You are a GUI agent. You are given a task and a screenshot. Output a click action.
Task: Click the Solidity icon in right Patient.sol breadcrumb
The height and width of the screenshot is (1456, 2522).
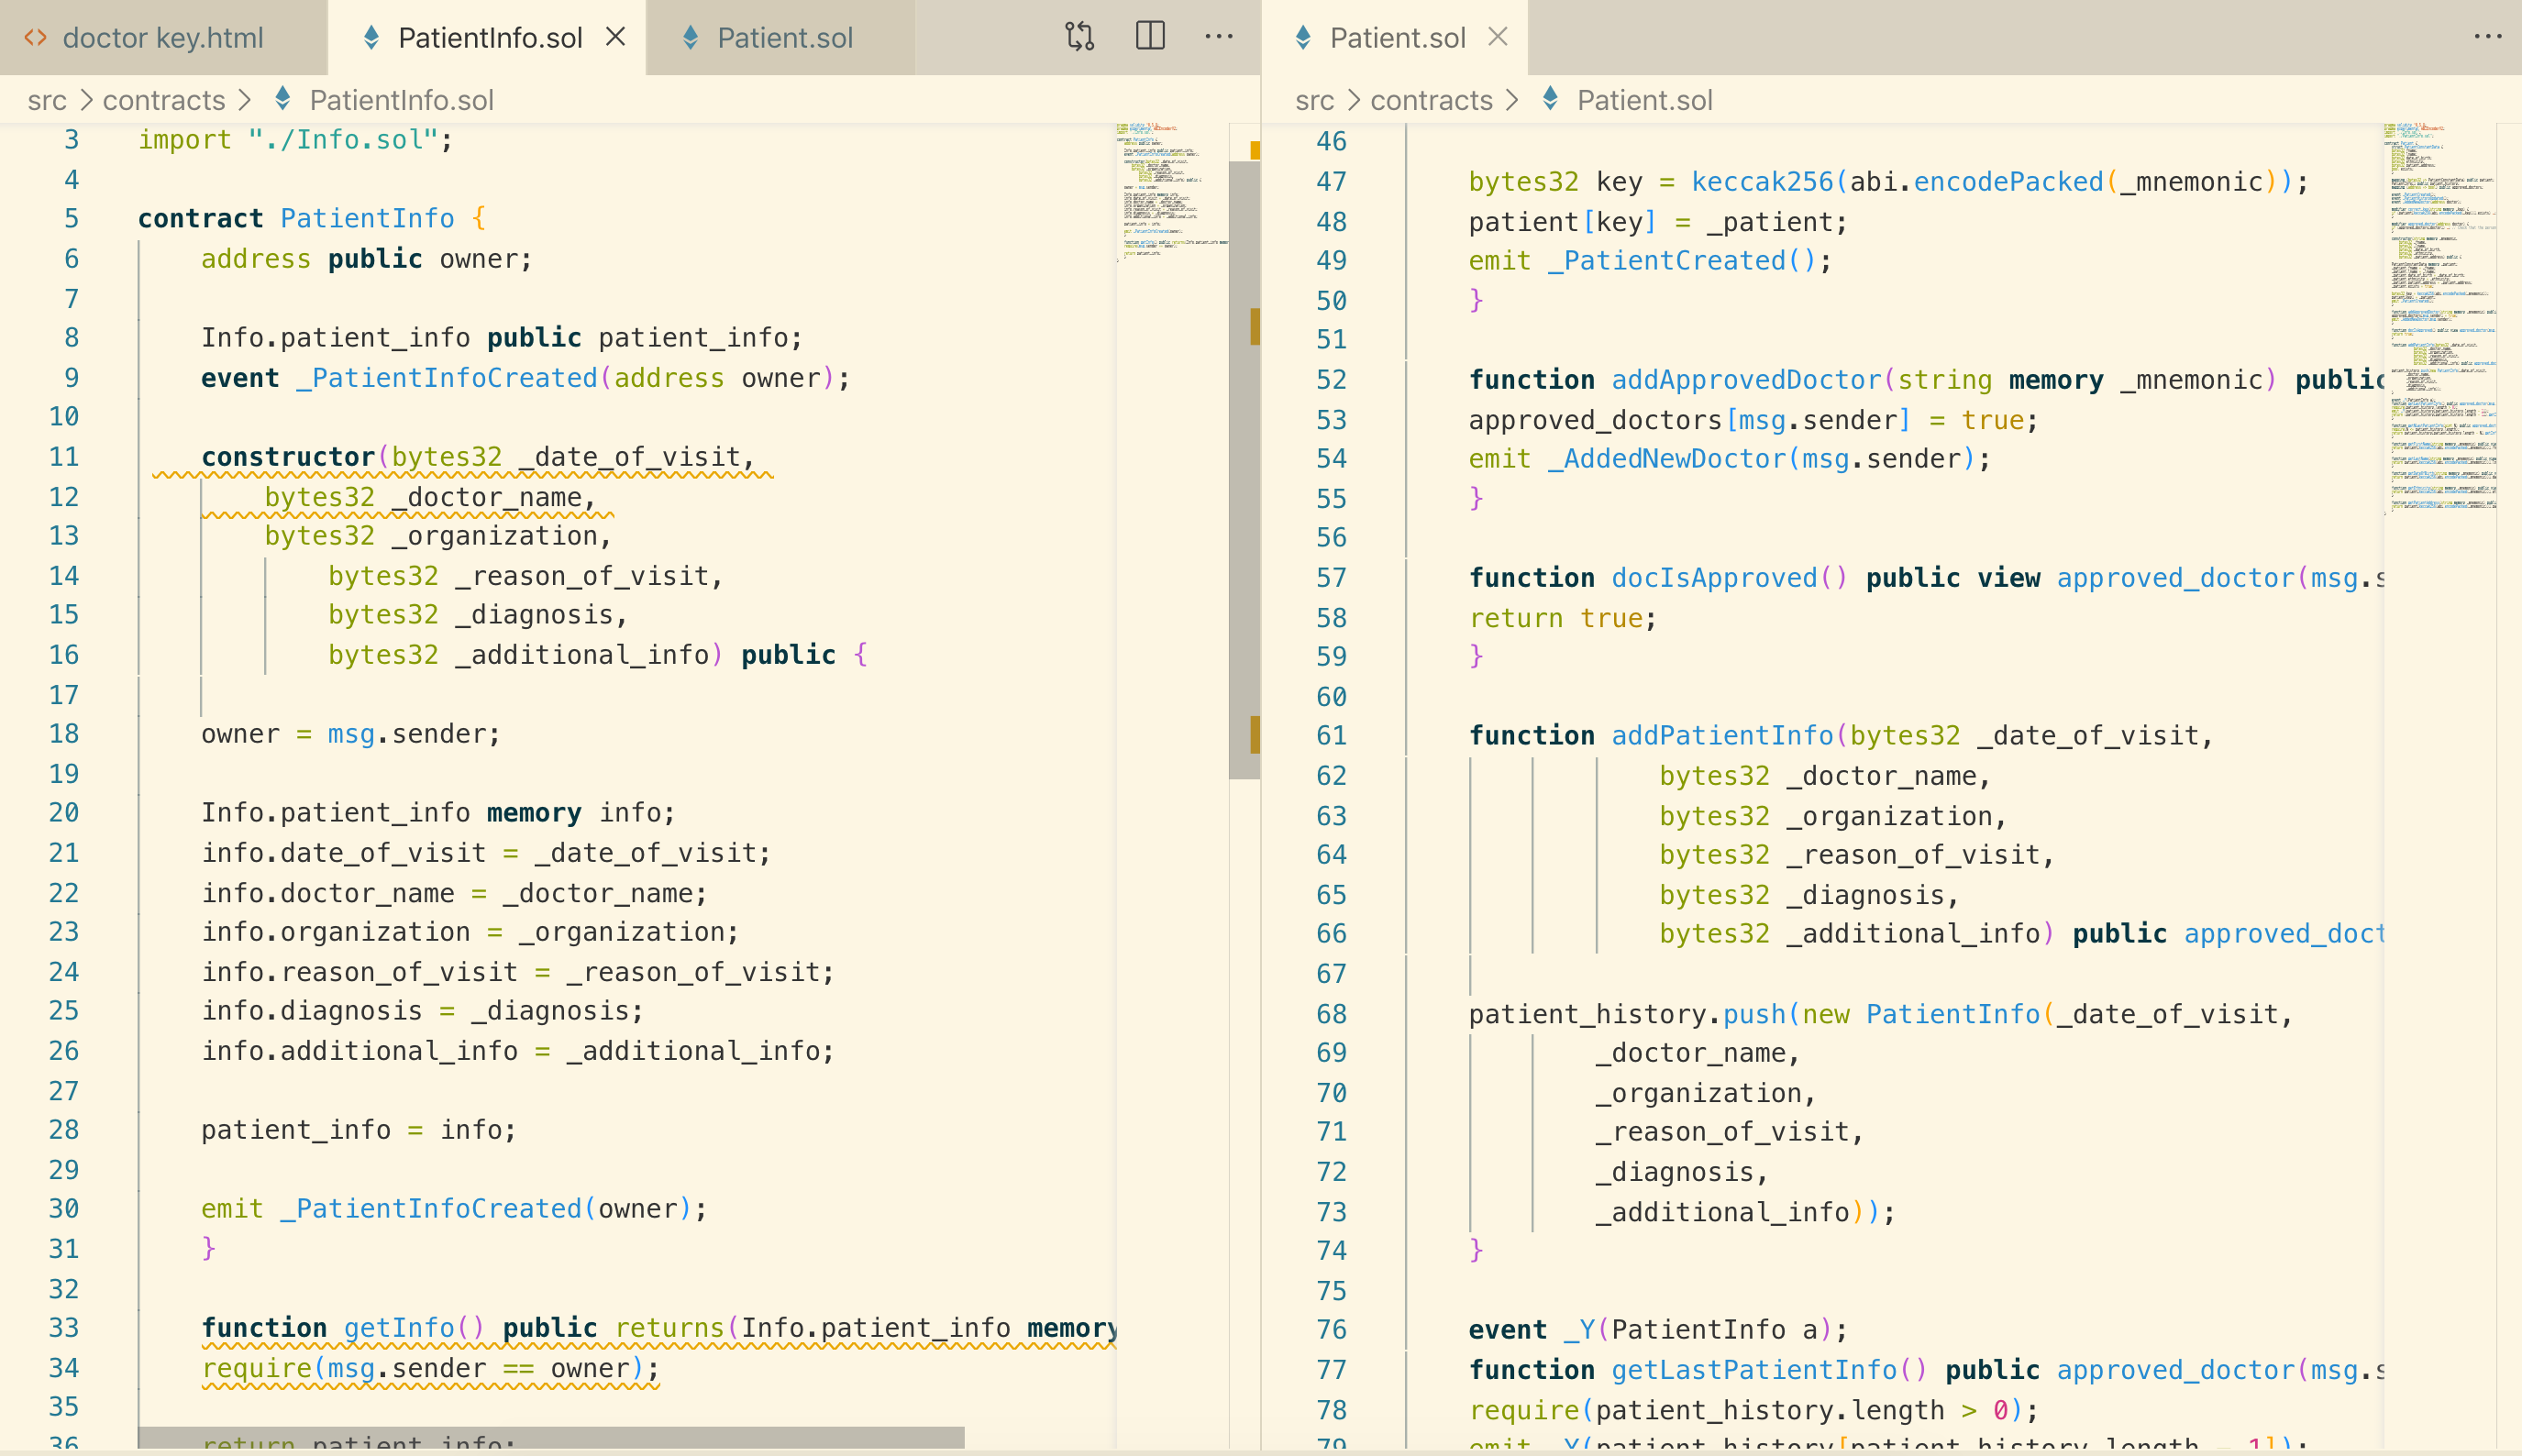[1550, 99]
